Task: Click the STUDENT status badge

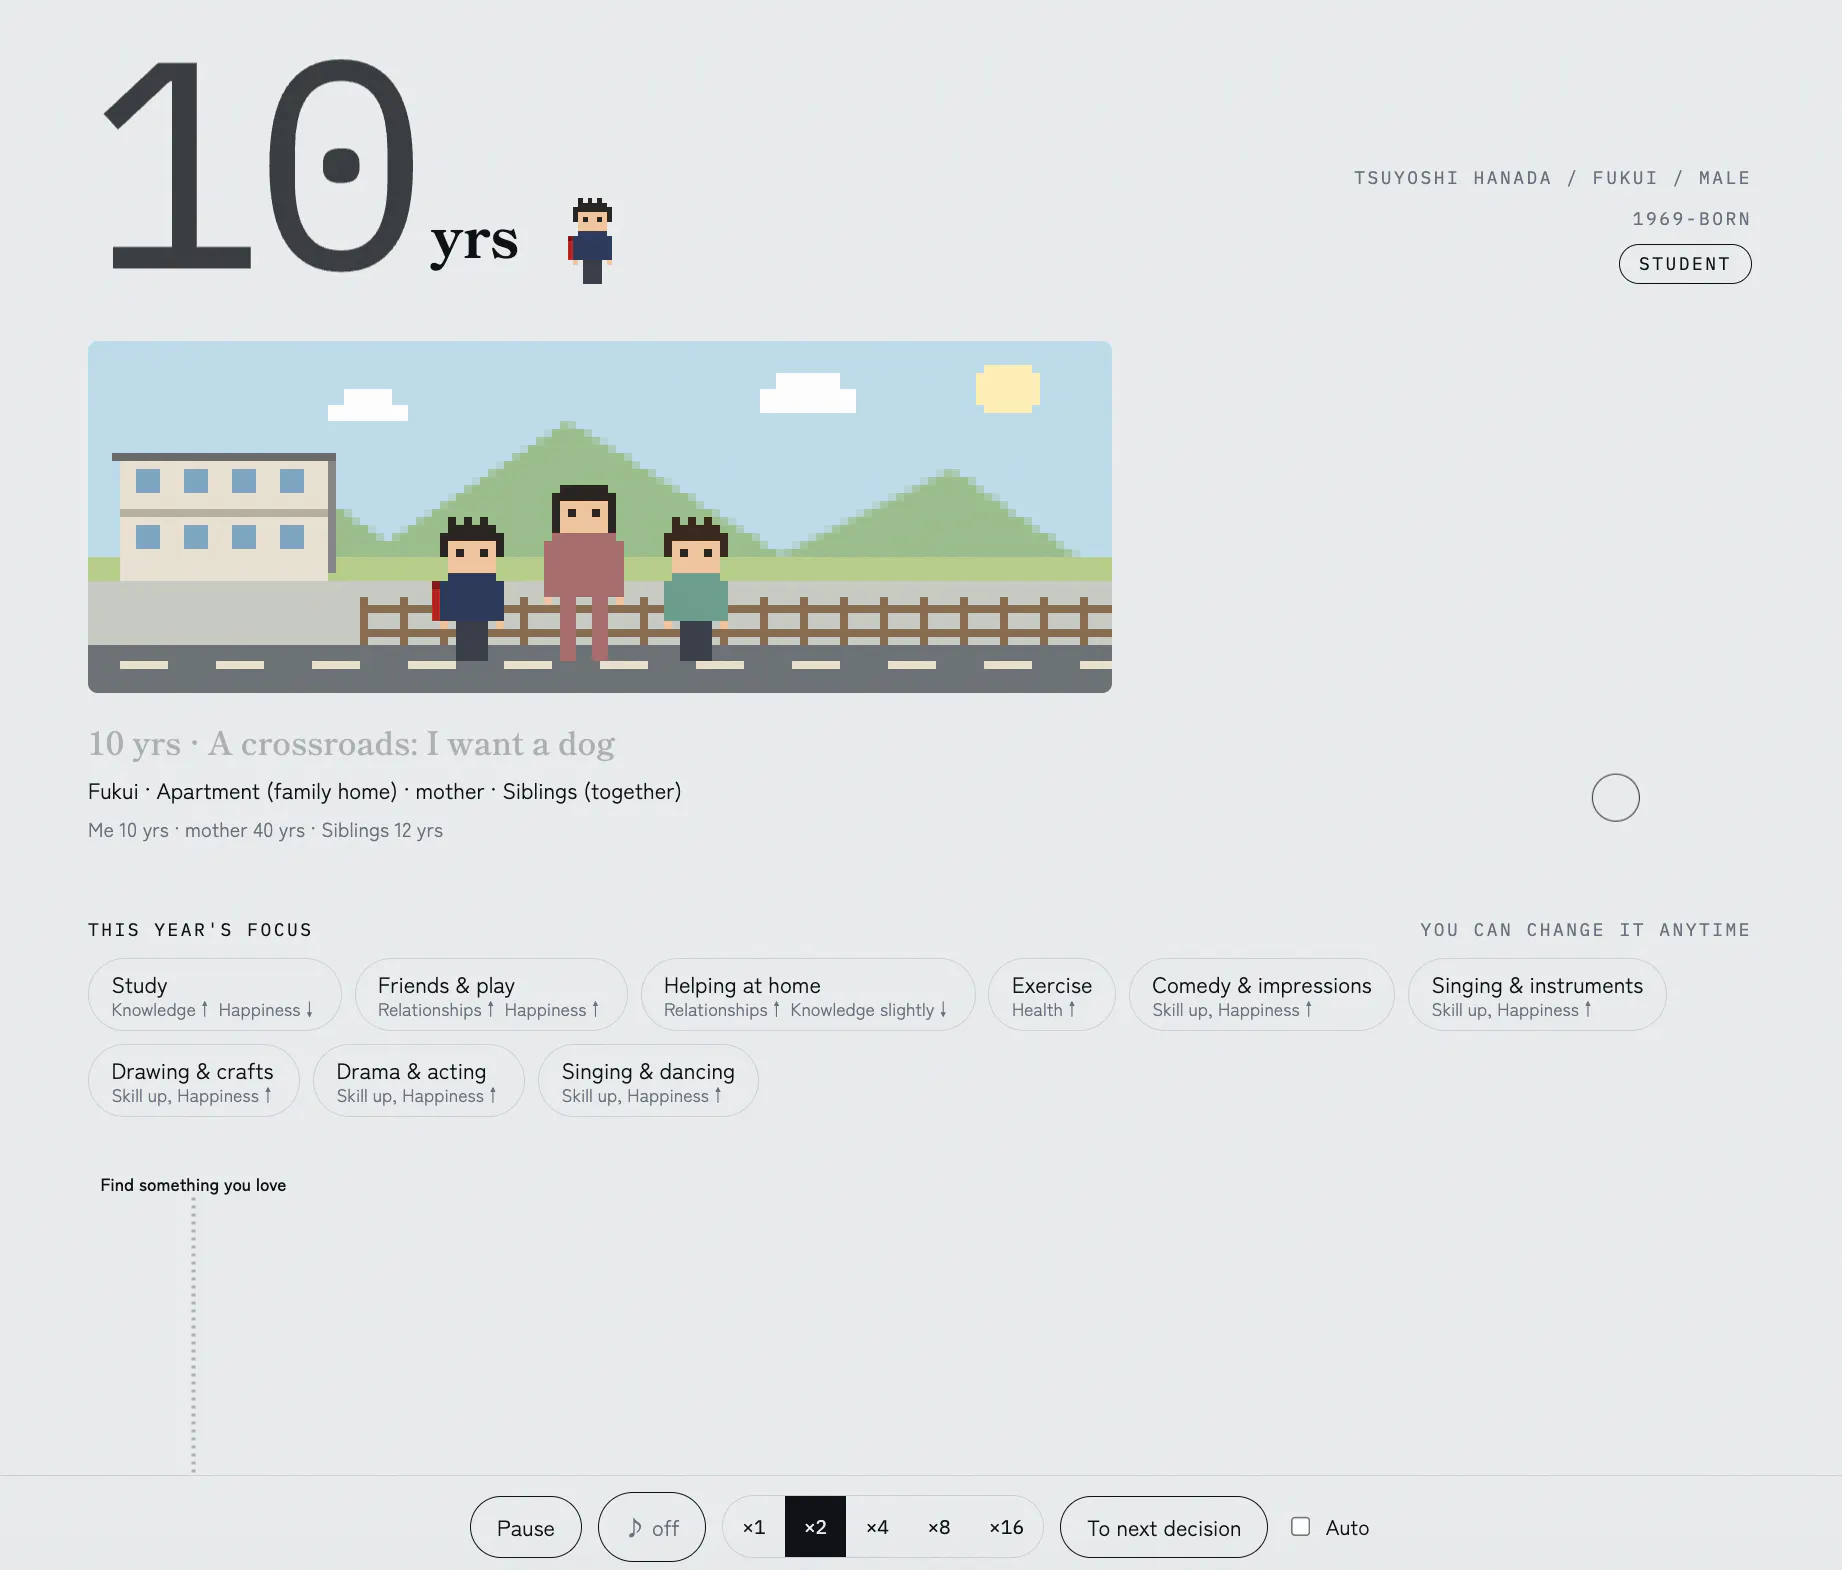Action: tap(1685, 264)
